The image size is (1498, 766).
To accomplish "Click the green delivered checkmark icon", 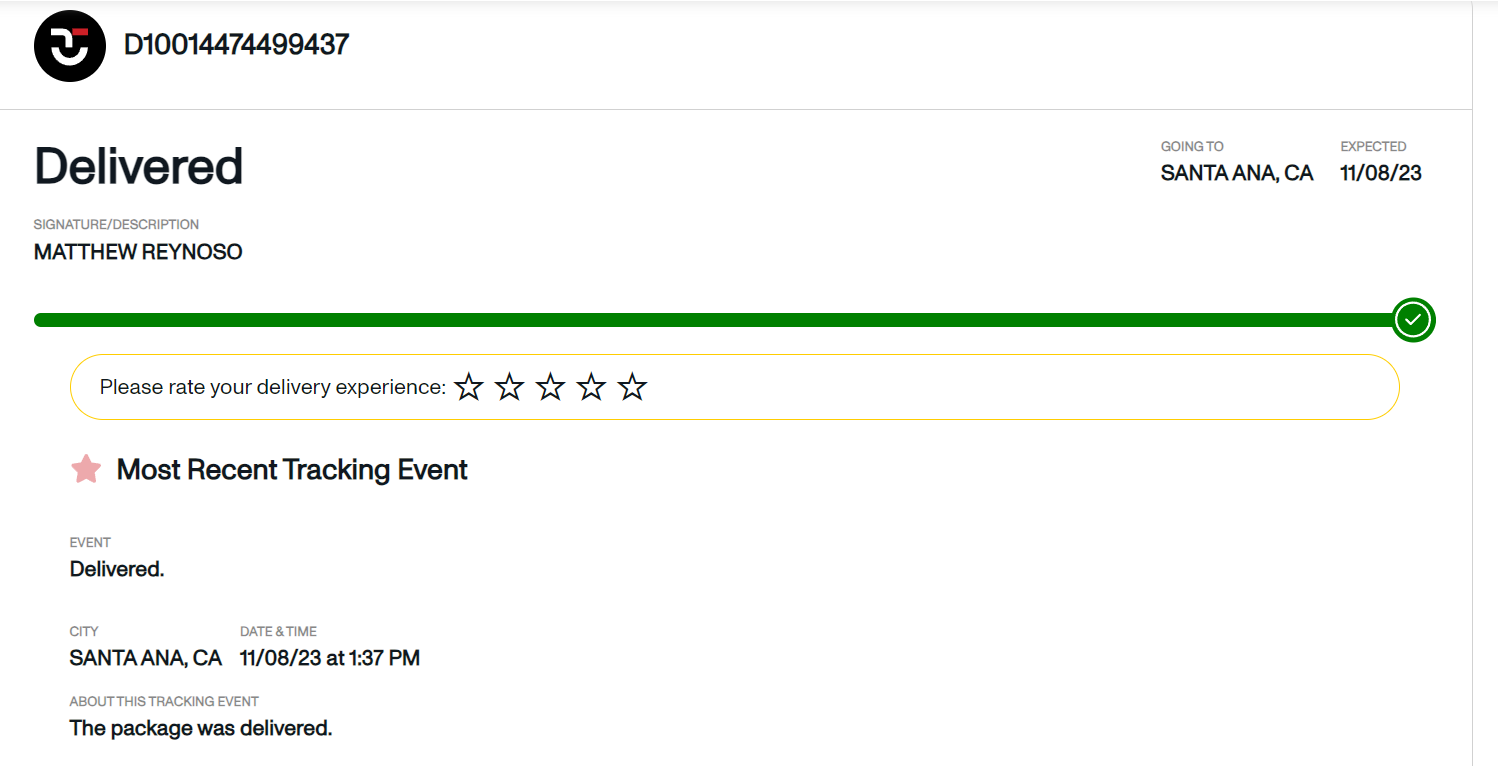I will pyautogui.click(x=1413, y=320).
